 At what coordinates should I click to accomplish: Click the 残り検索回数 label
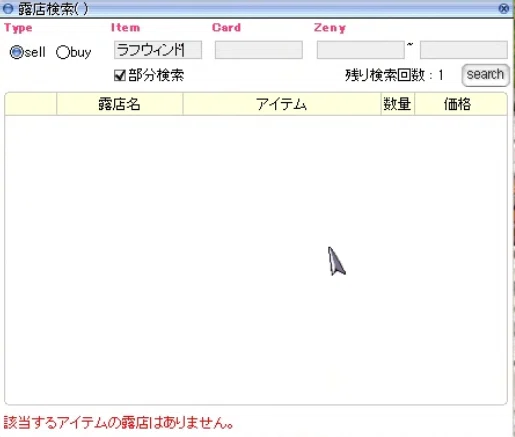tap(394, 75)
